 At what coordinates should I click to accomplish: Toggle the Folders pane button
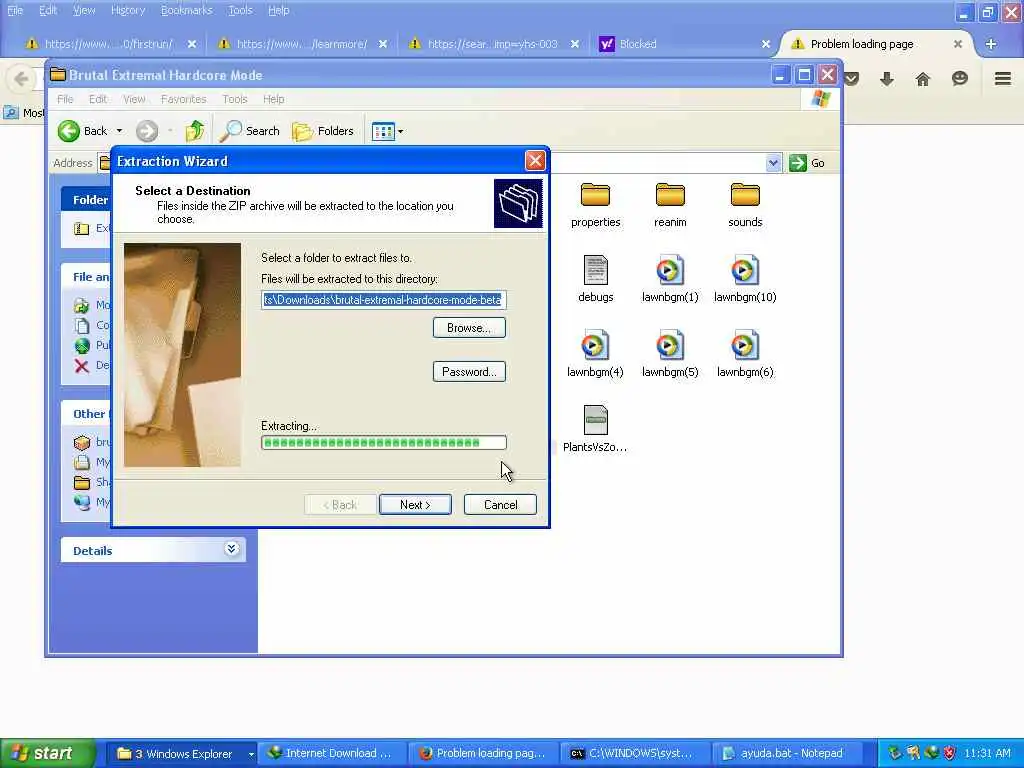pos(323,131)
